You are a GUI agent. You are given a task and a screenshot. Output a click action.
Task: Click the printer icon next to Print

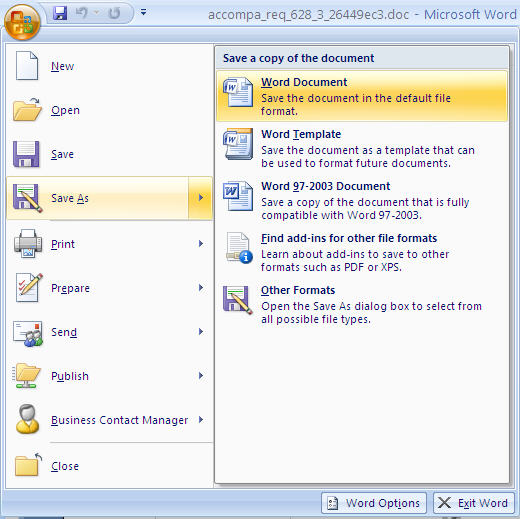pyautogui.click(x=28, y=244)
